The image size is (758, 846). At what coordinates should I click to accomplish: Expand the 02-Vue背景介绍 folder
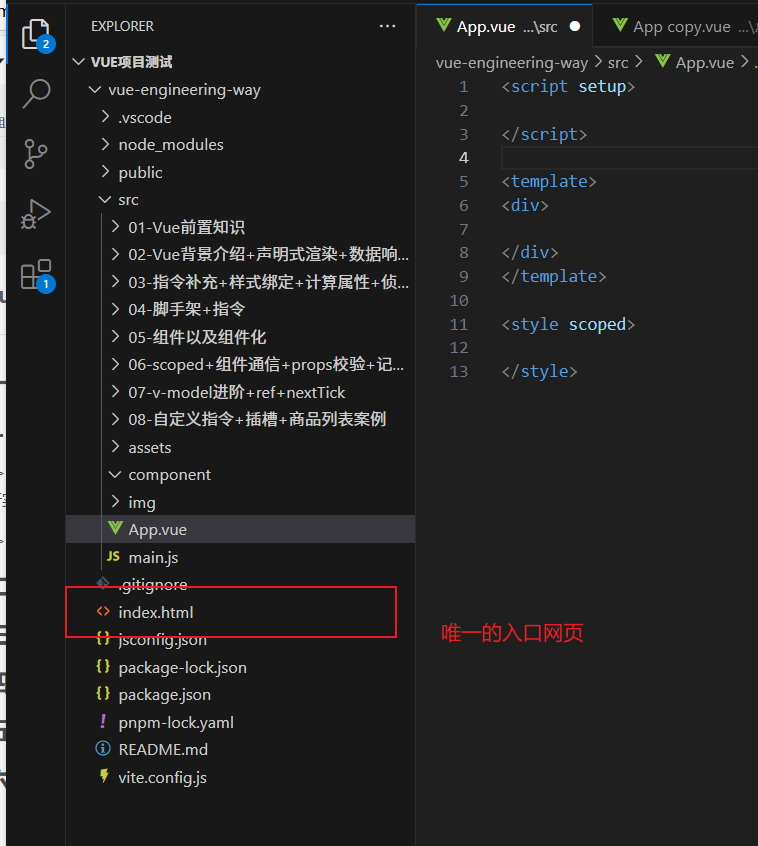[115, 254]
